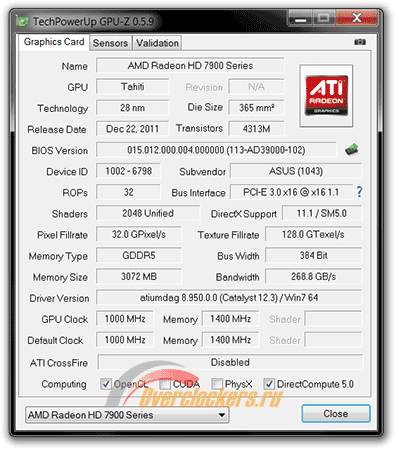Click the "Release Date" label
Screen dimensions: 396x450
(57, 129)
